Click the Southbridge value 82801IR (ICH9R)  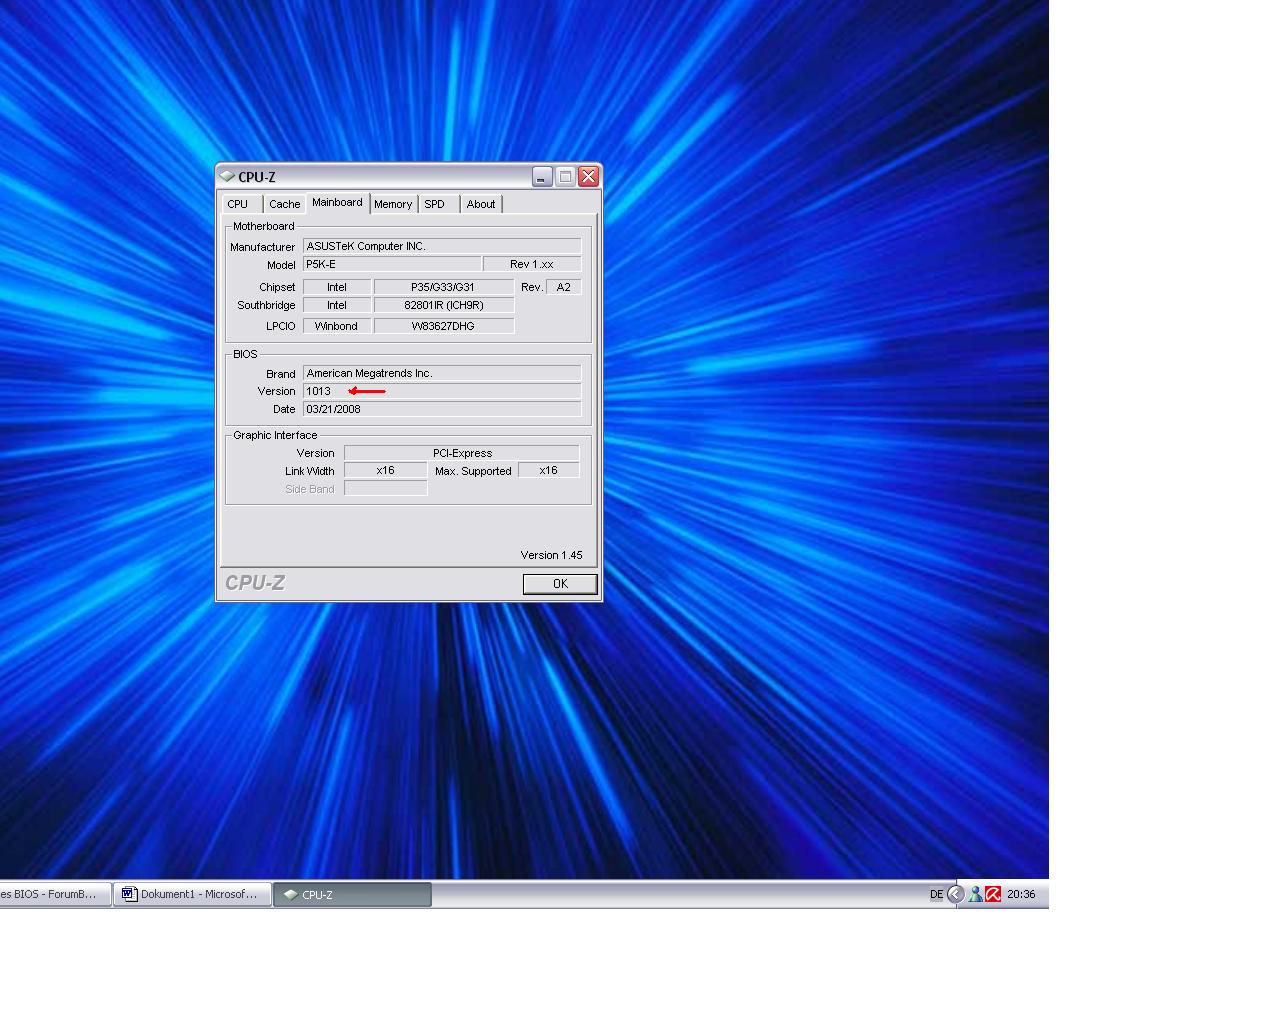click(x=443, y=305)
